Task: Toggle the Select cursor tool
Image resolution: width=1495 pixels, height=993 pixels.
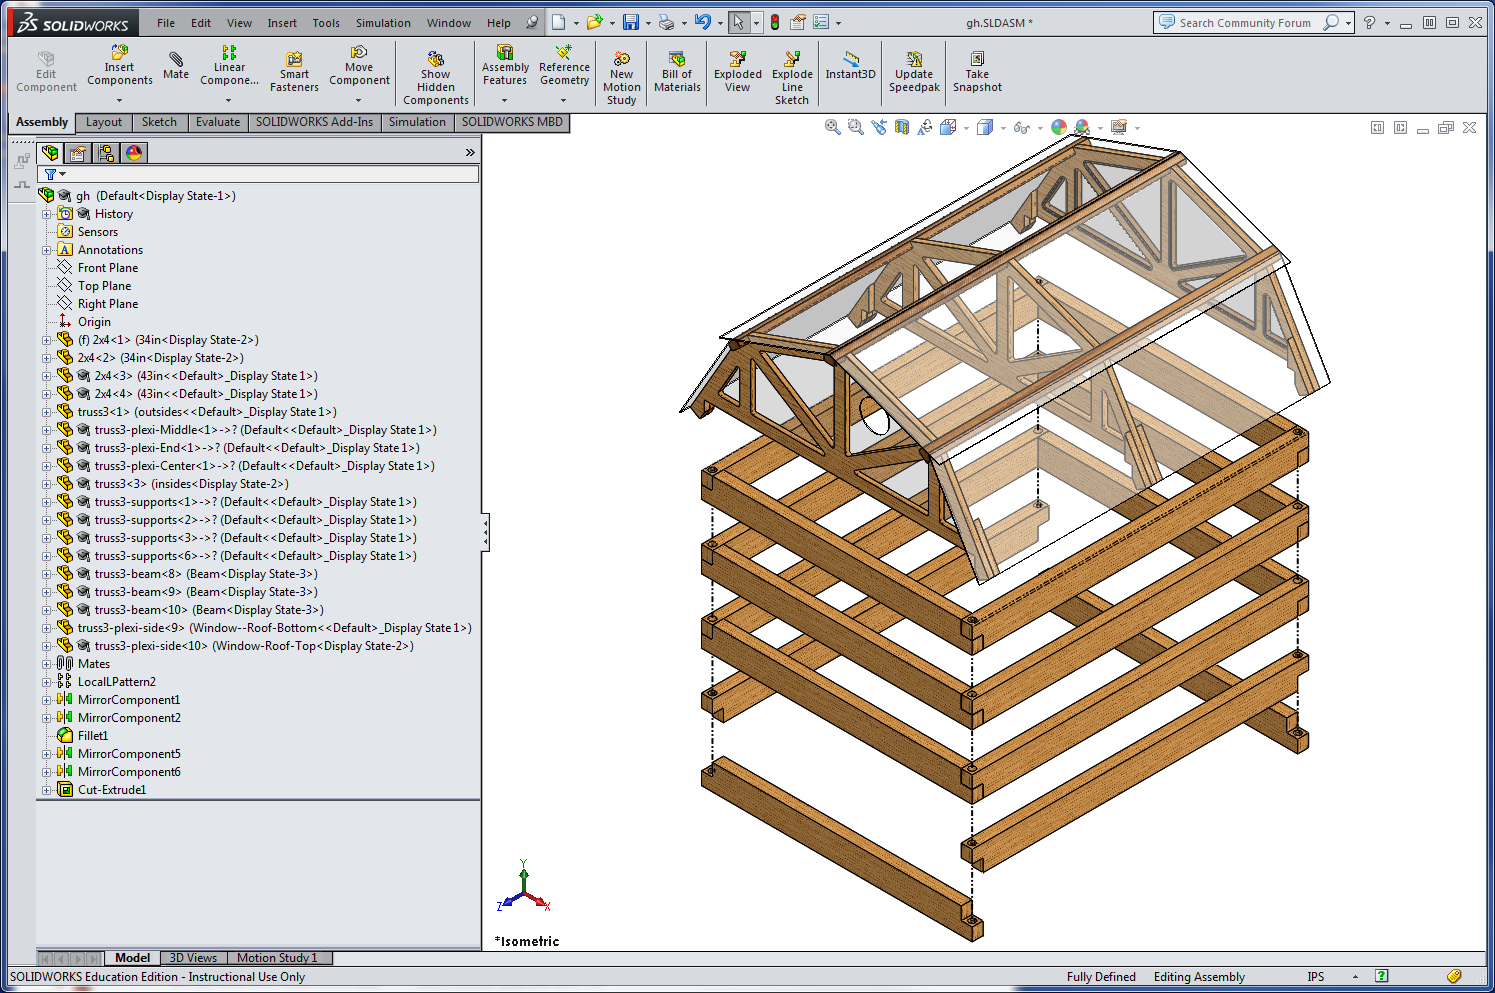Action: (x=738, y=22)
